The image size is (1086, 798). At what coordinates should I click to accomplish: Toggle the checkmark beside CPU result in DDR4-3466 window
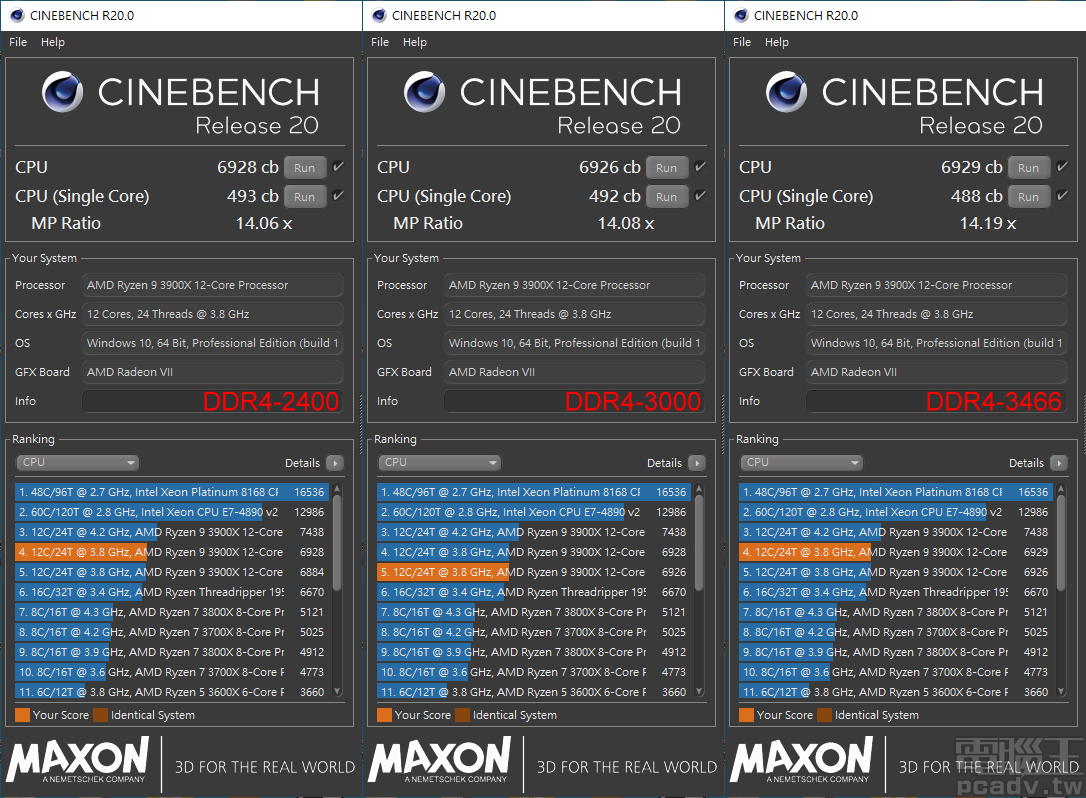click(1064, 167)
